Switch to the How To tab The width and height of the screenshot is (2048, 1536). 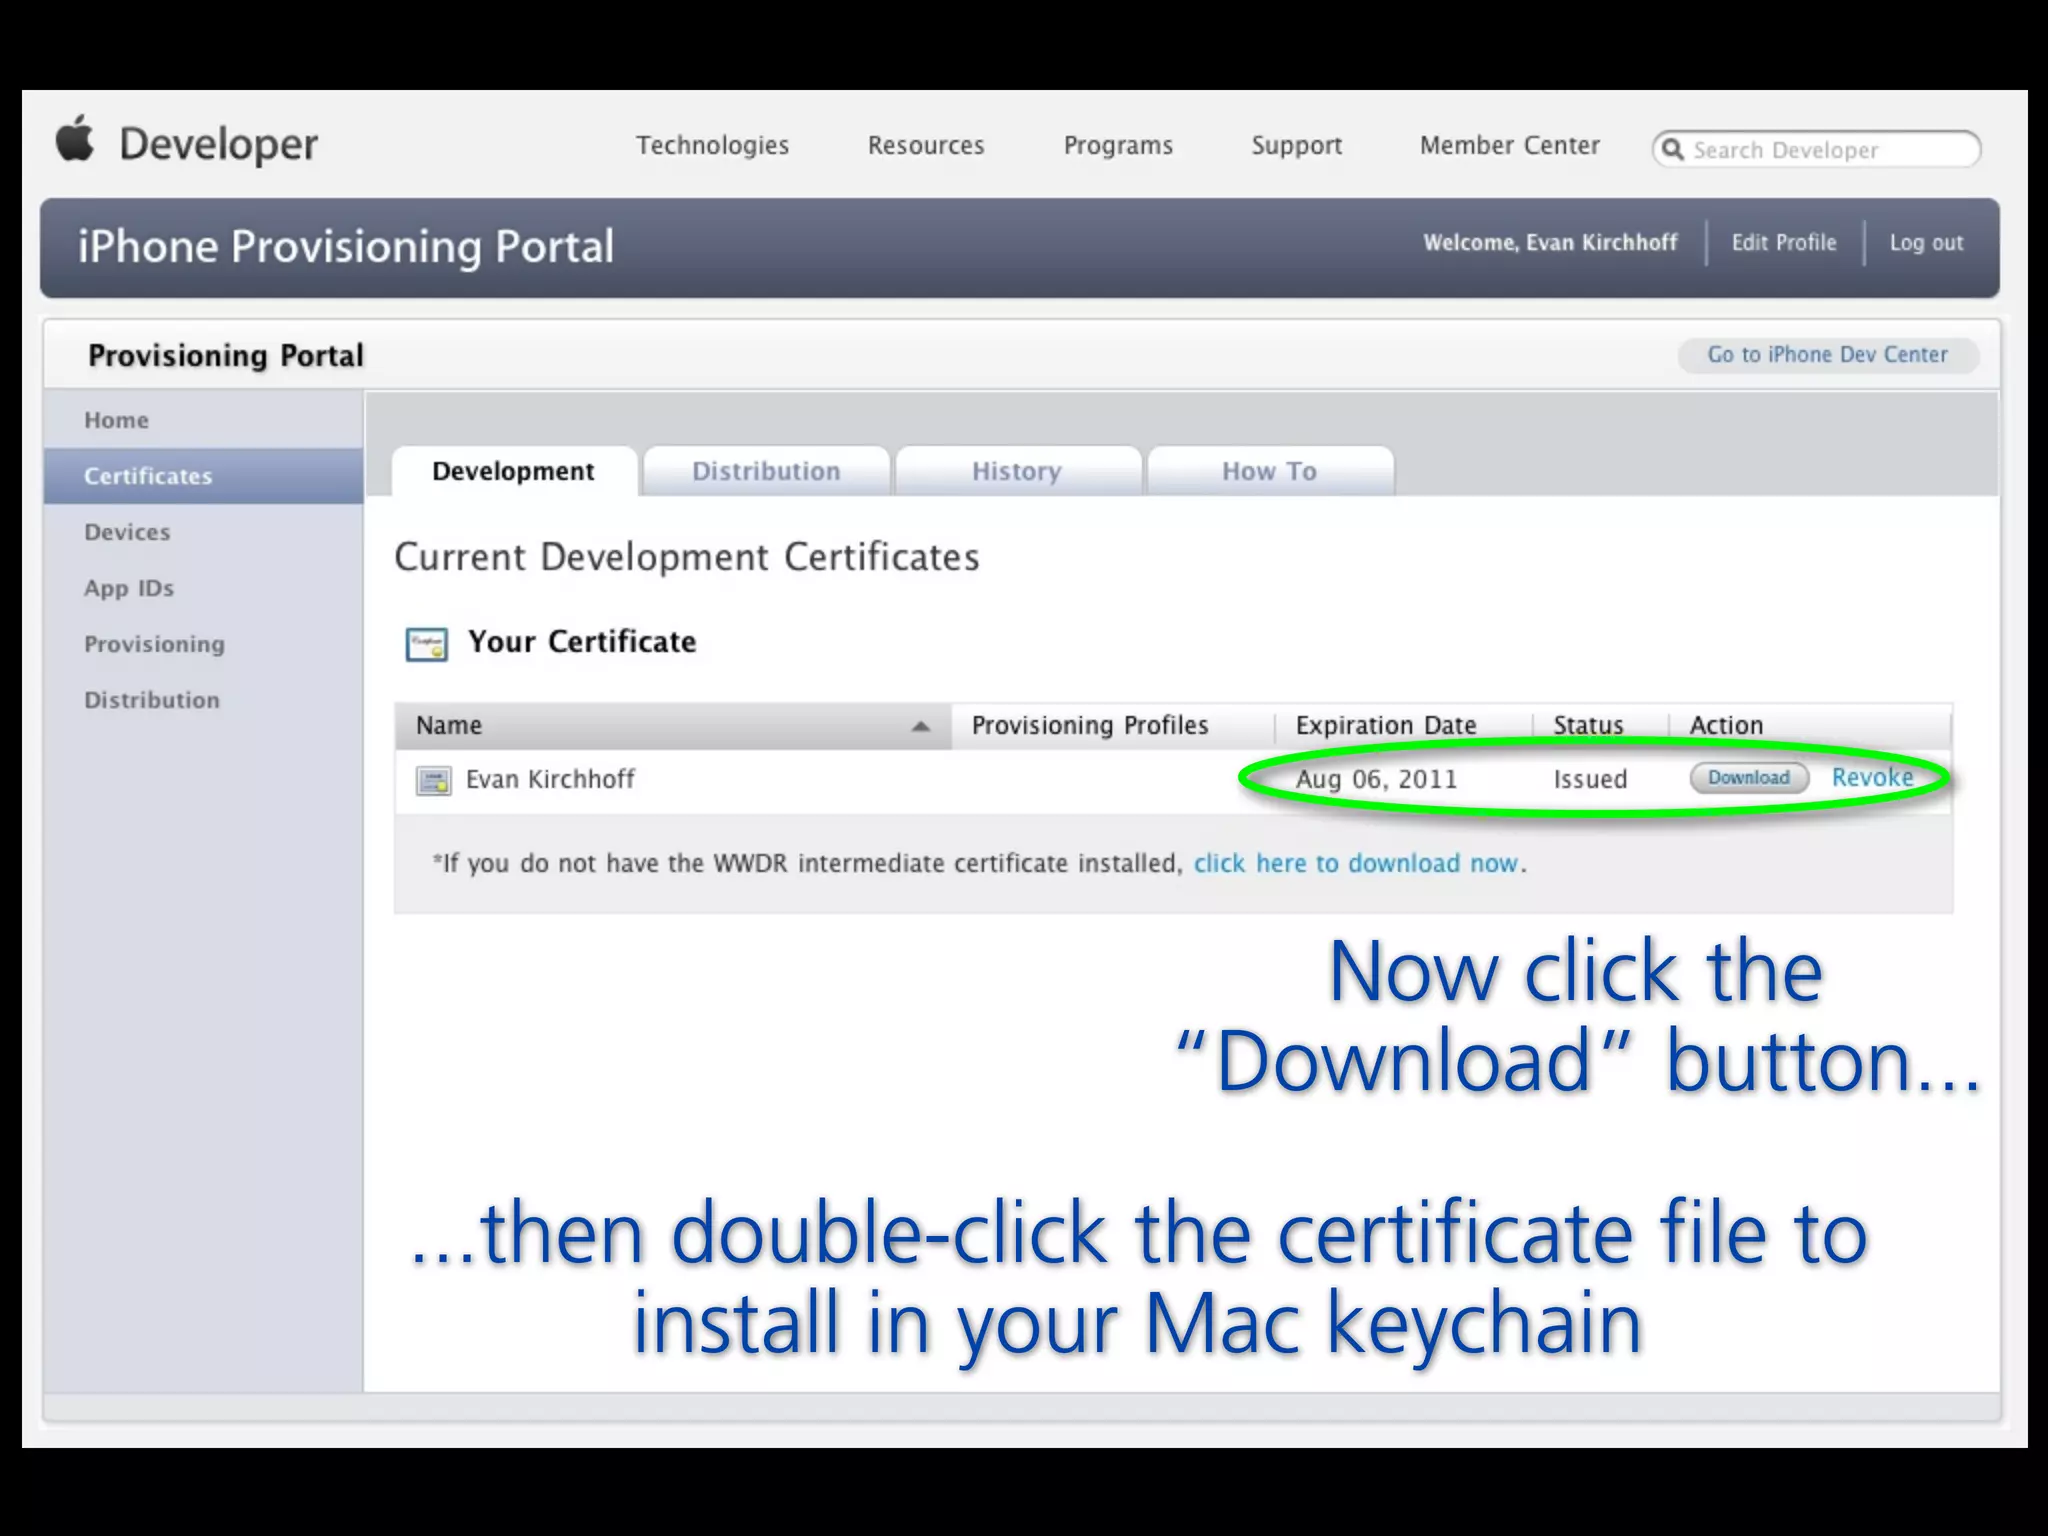1270,471
